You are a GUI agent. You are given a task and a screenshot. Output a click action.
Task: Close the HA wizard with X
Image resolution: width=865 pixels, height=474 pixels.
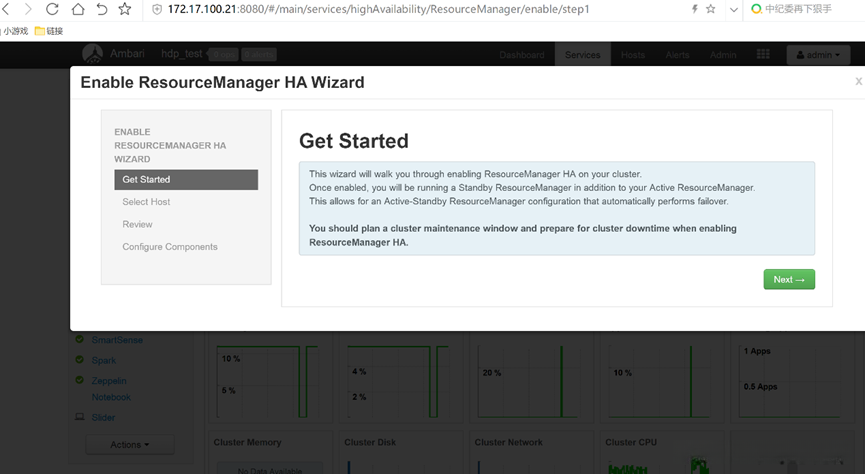(x=858, y=81)
